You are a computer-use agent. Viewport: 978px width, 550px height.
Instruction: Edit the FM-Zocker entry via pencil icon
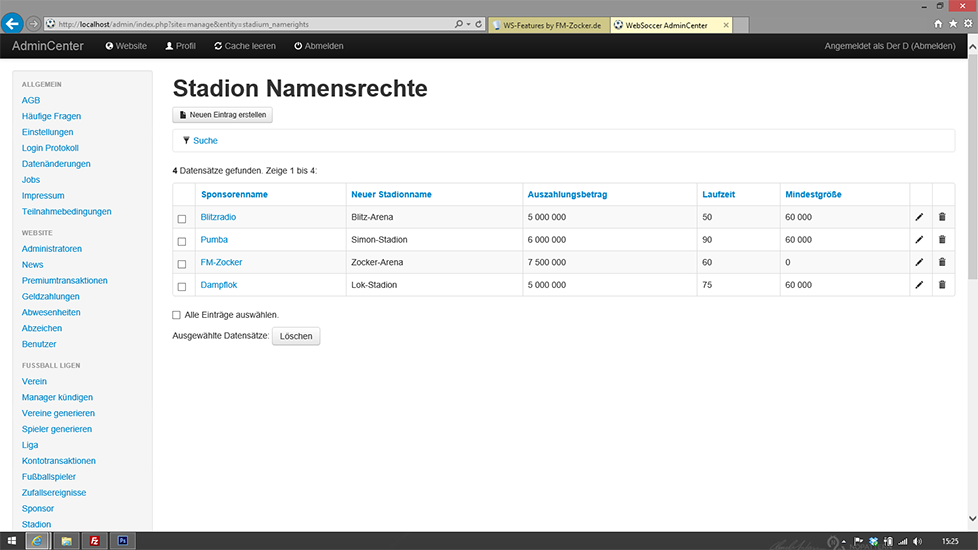pos(919,262)
